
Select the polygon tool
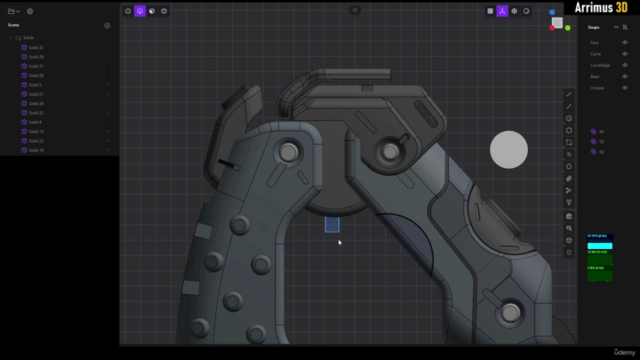pos(569,131)
